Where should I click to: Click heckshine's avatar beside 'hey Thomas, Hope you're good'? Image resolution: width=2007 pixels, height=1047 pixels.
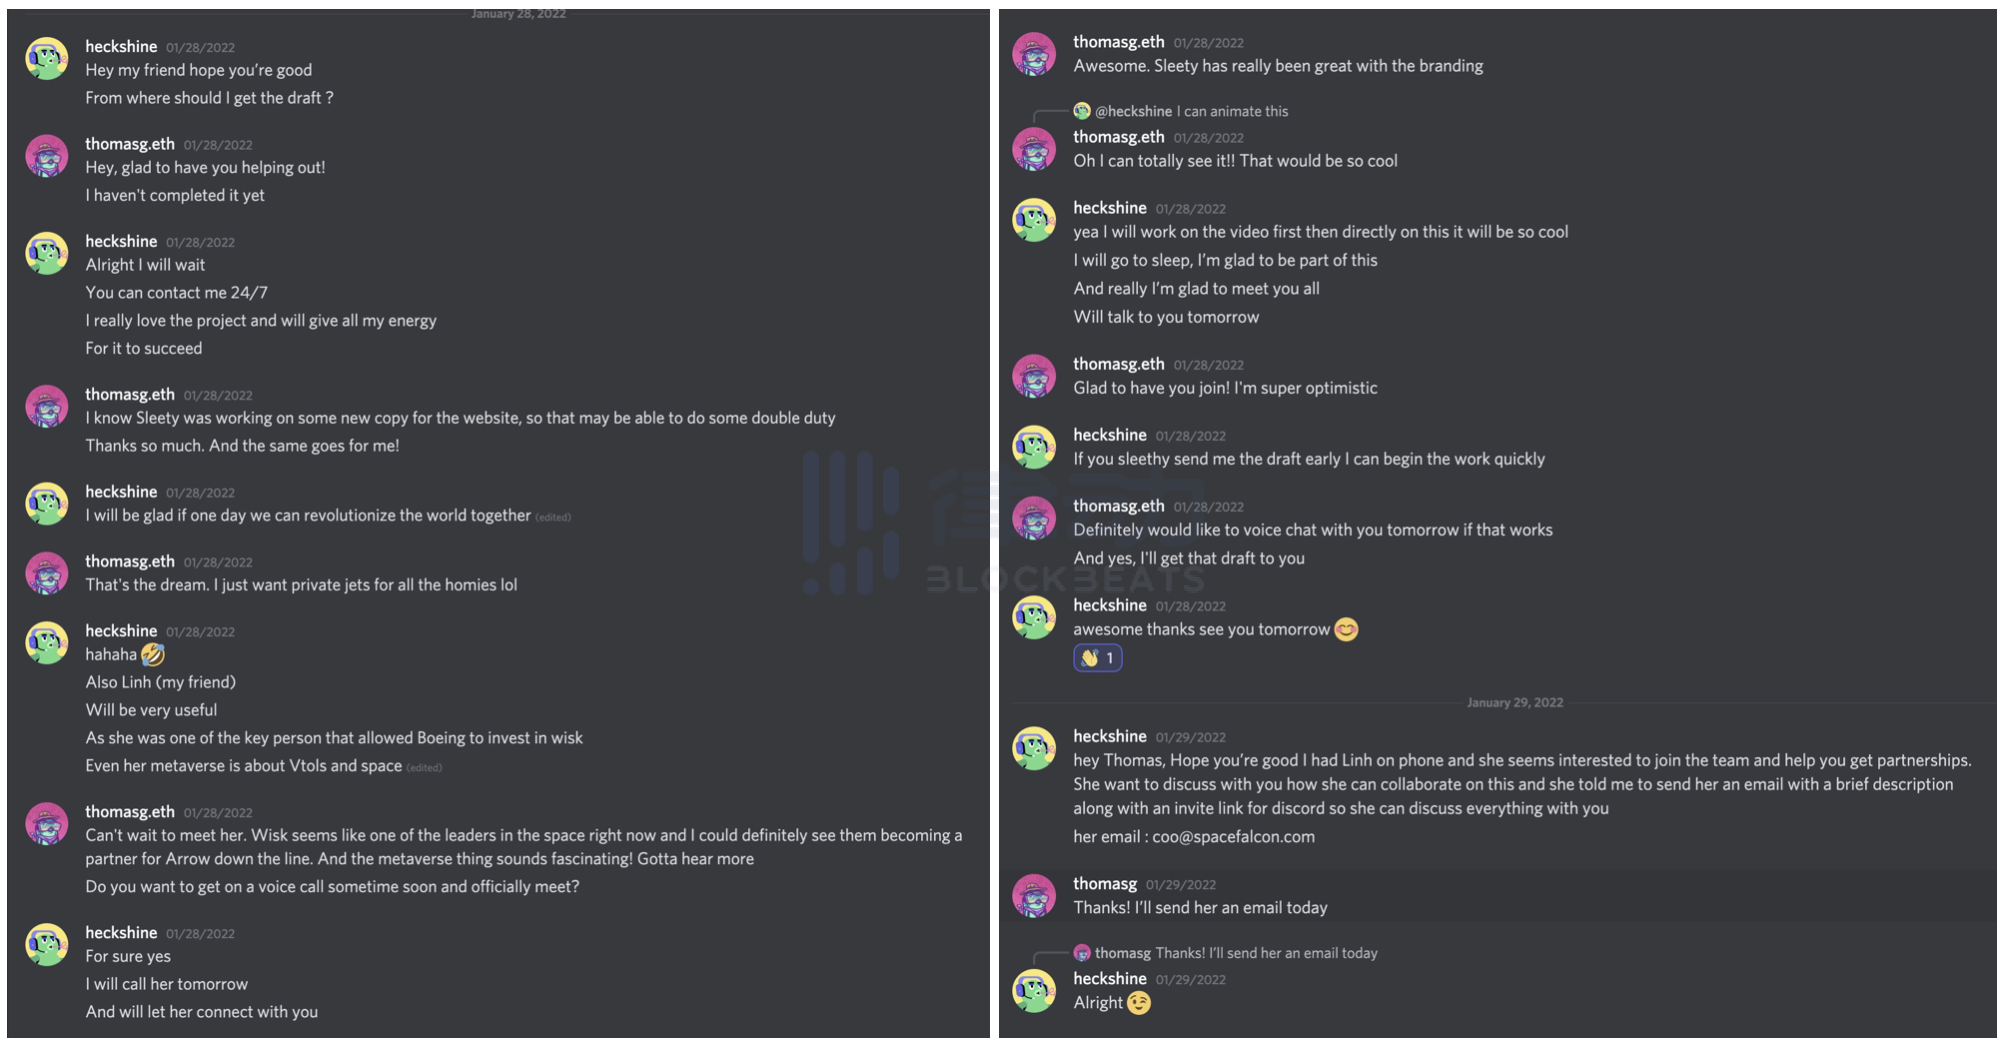[1034, 749]
